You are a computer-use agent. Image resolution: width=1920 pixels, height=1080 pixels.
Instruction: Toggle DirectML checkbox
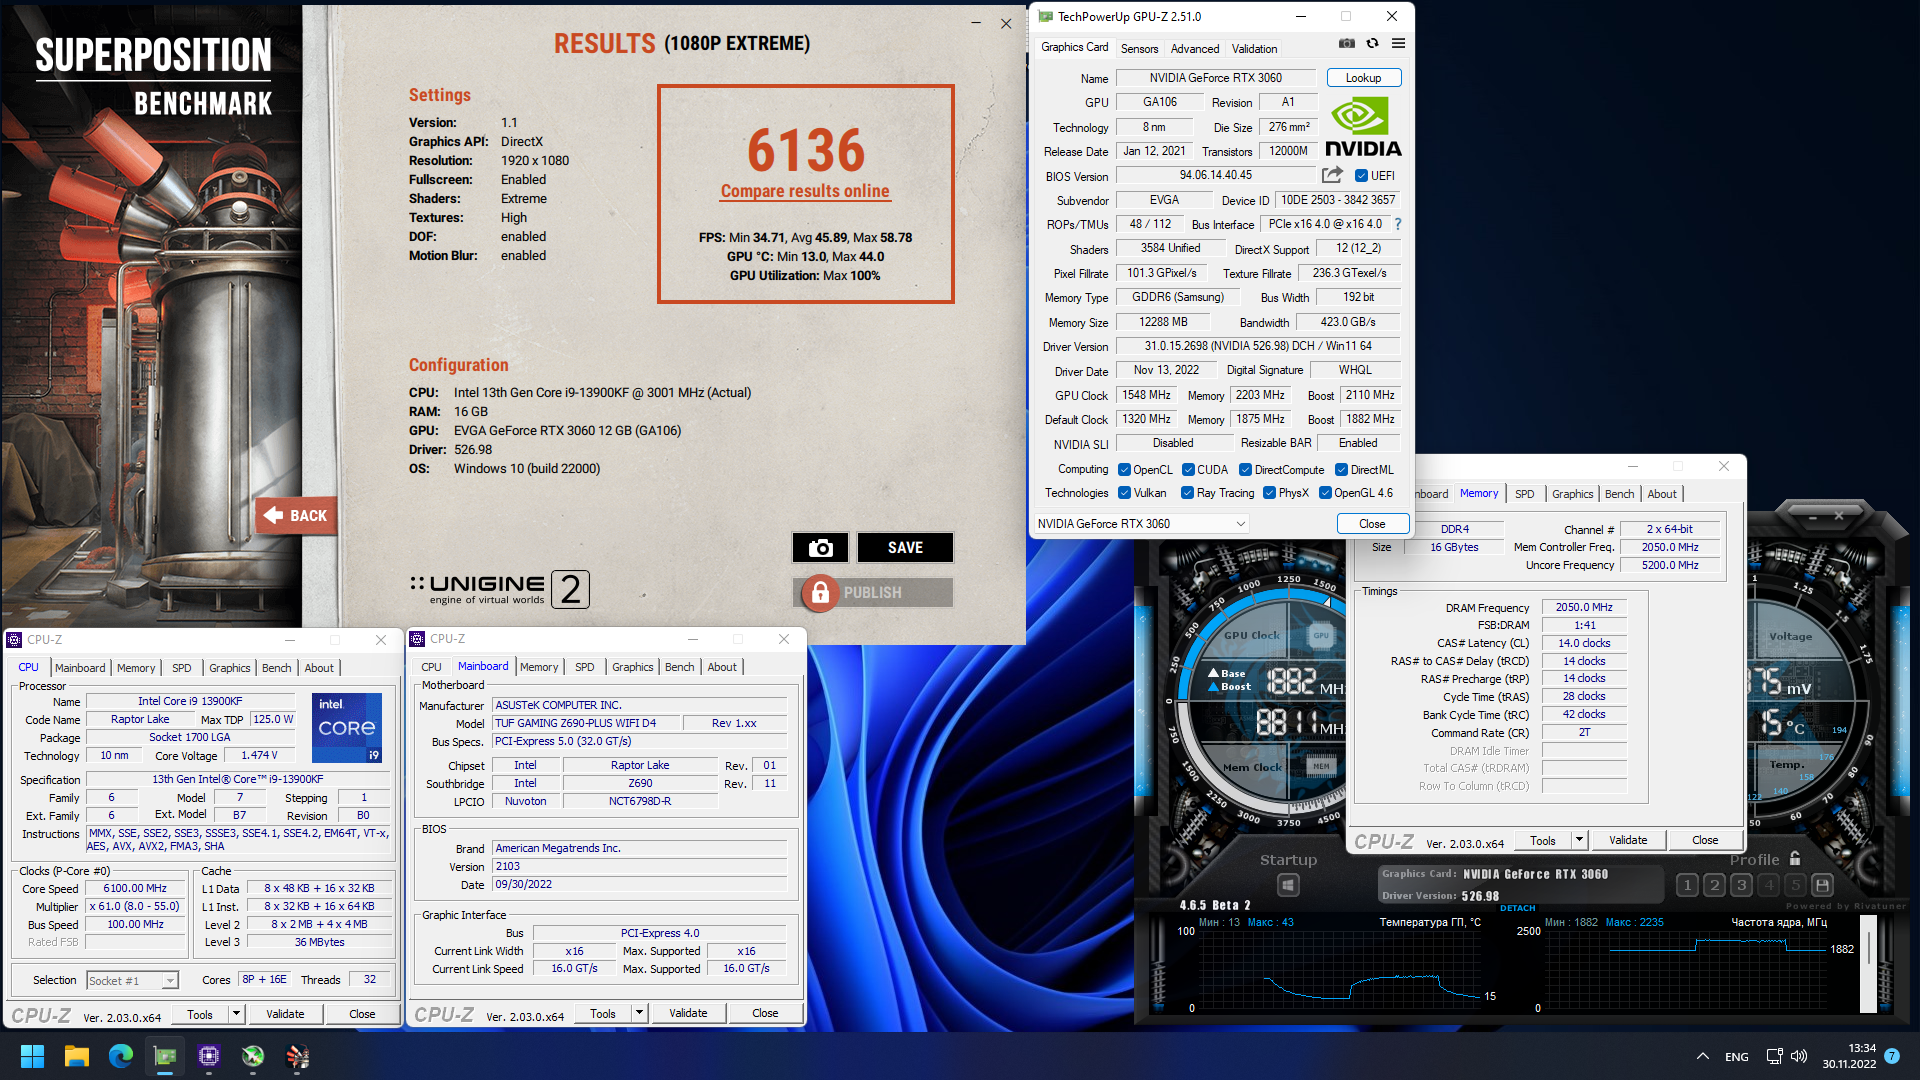pyautogui.click(x=1341, y=470)
